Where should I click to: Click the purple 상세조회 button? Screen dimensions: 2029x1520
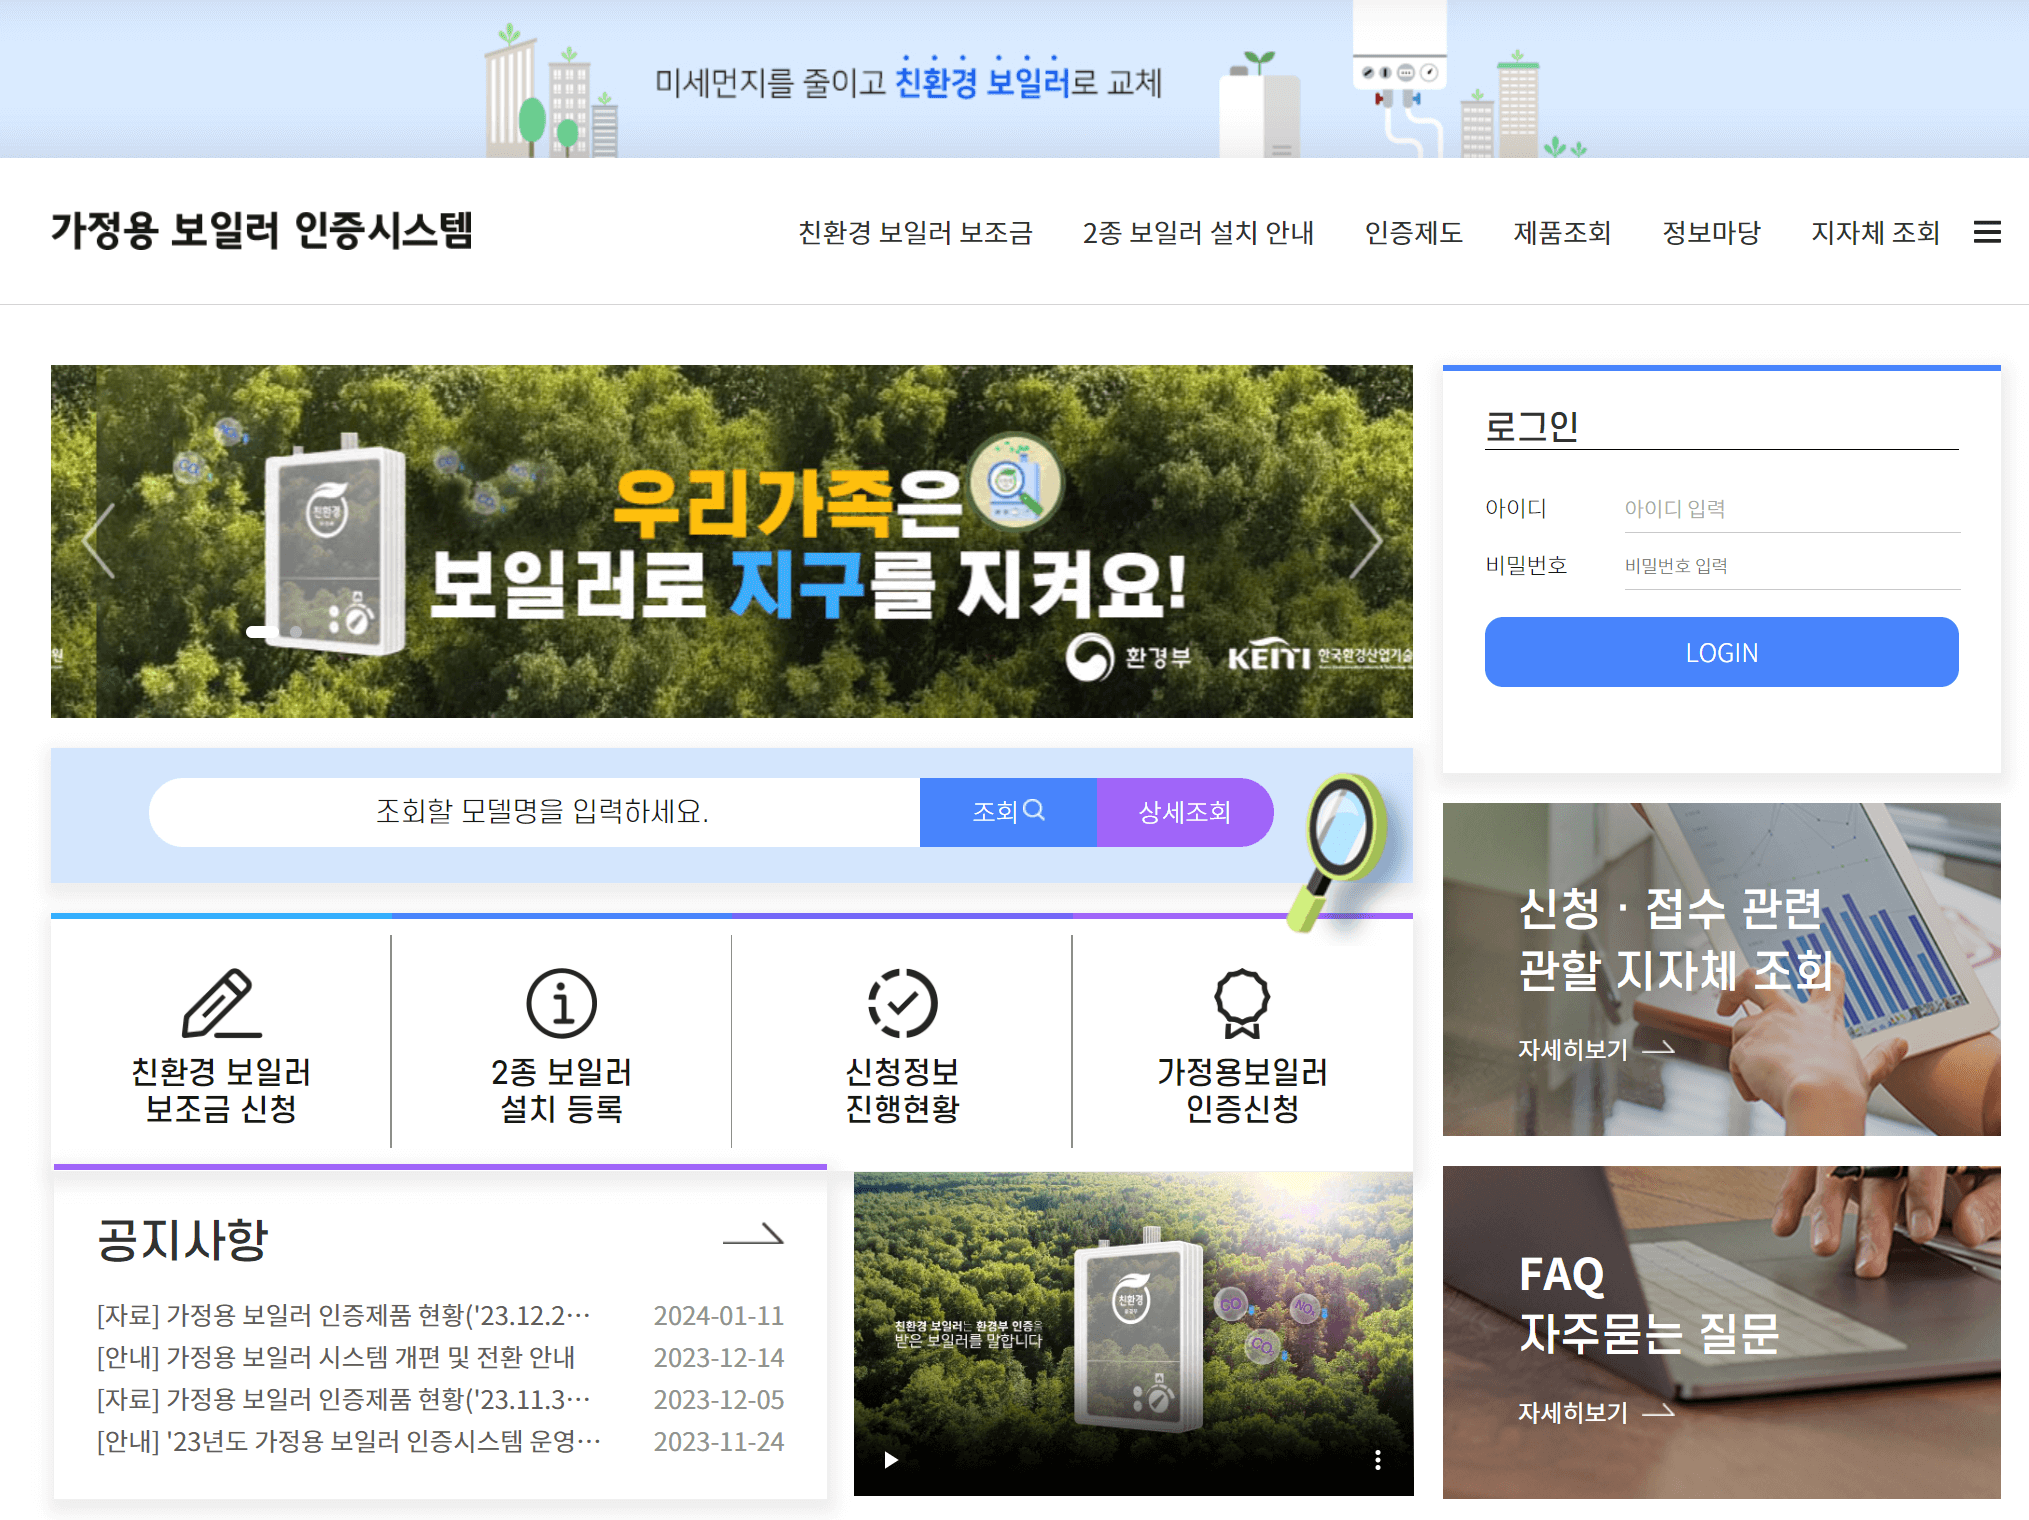1185,812
